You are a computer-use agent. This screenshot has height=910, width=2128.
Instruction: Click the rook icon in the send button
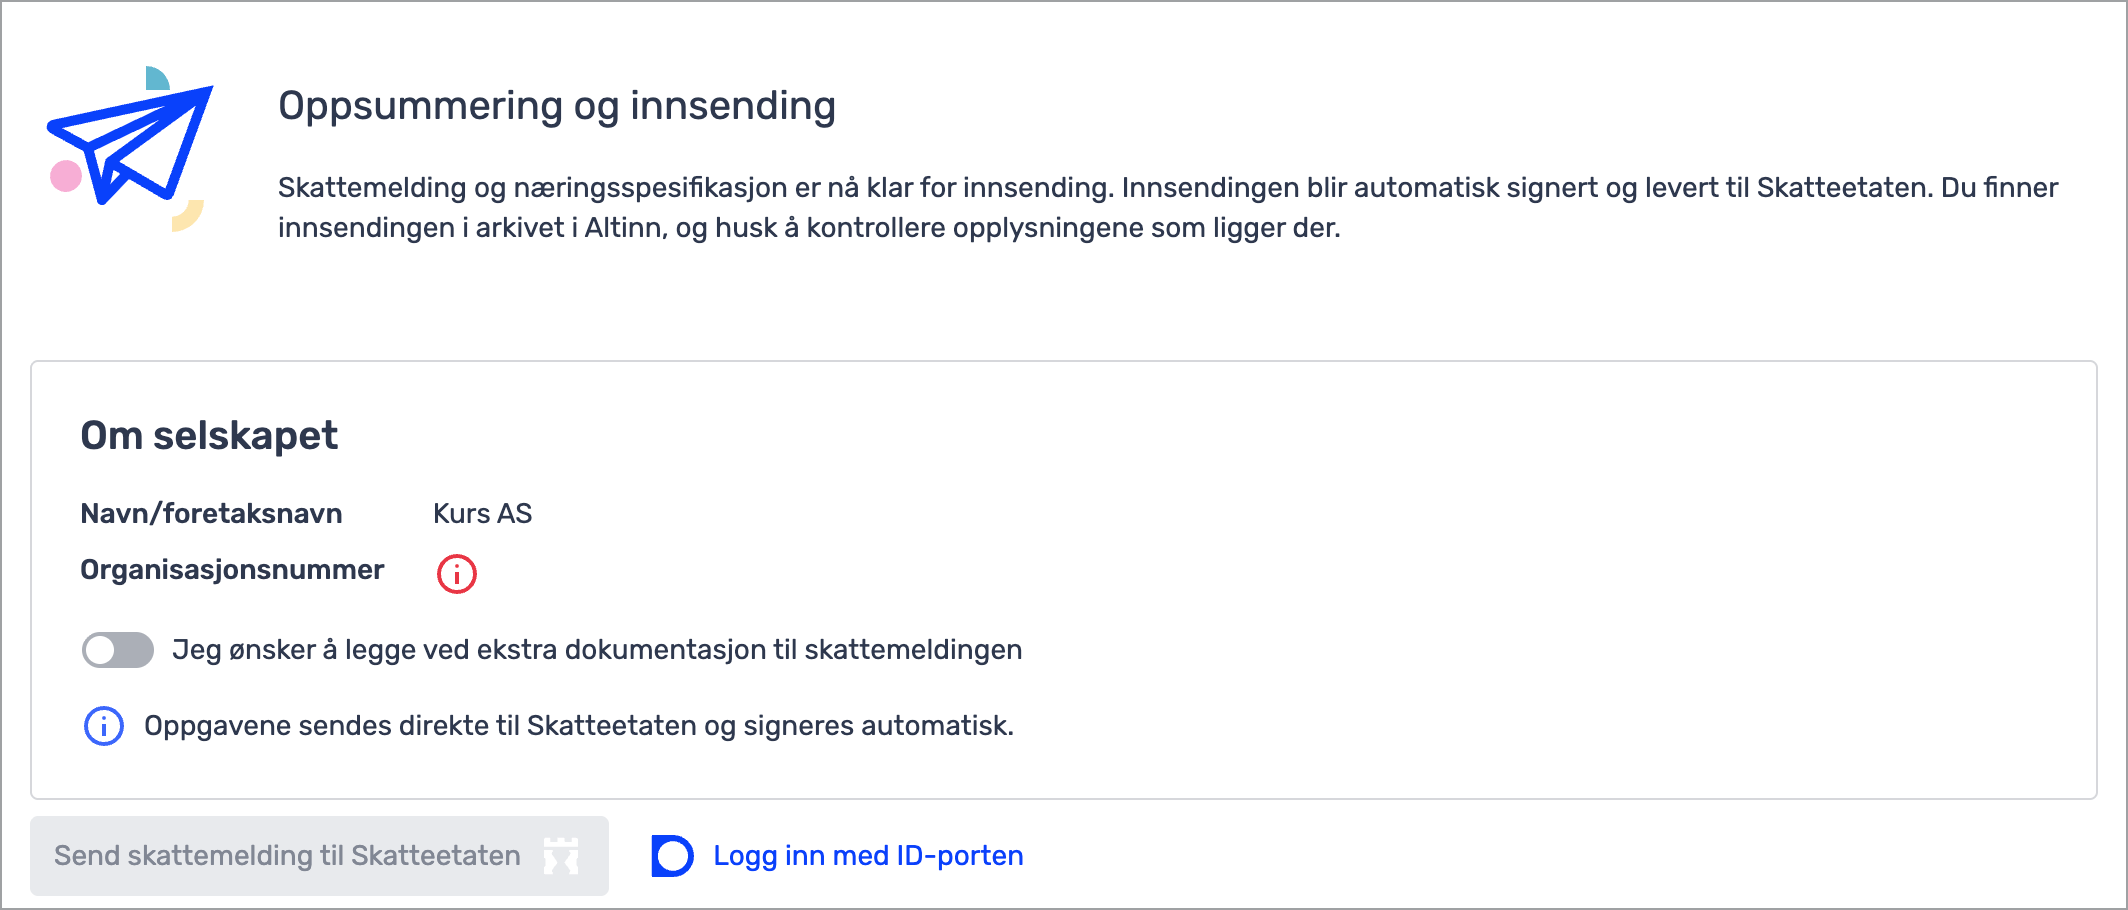click(x=561, y=856)
